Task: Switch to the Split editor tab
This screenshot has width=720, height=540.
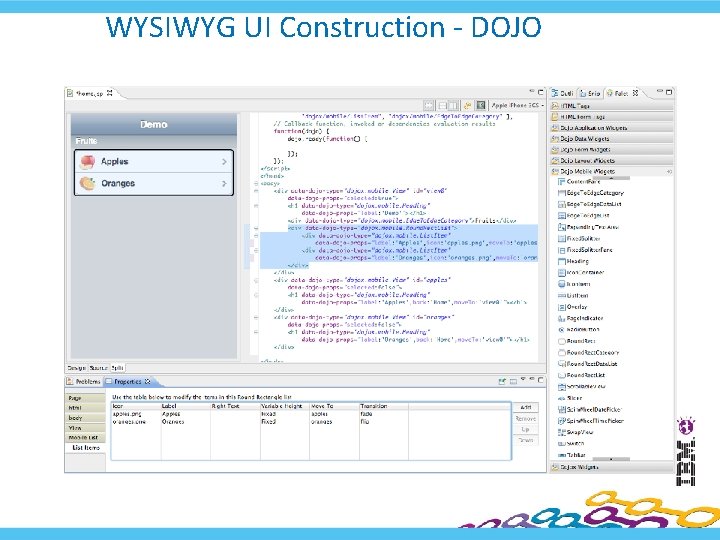Action: (118, 368)
